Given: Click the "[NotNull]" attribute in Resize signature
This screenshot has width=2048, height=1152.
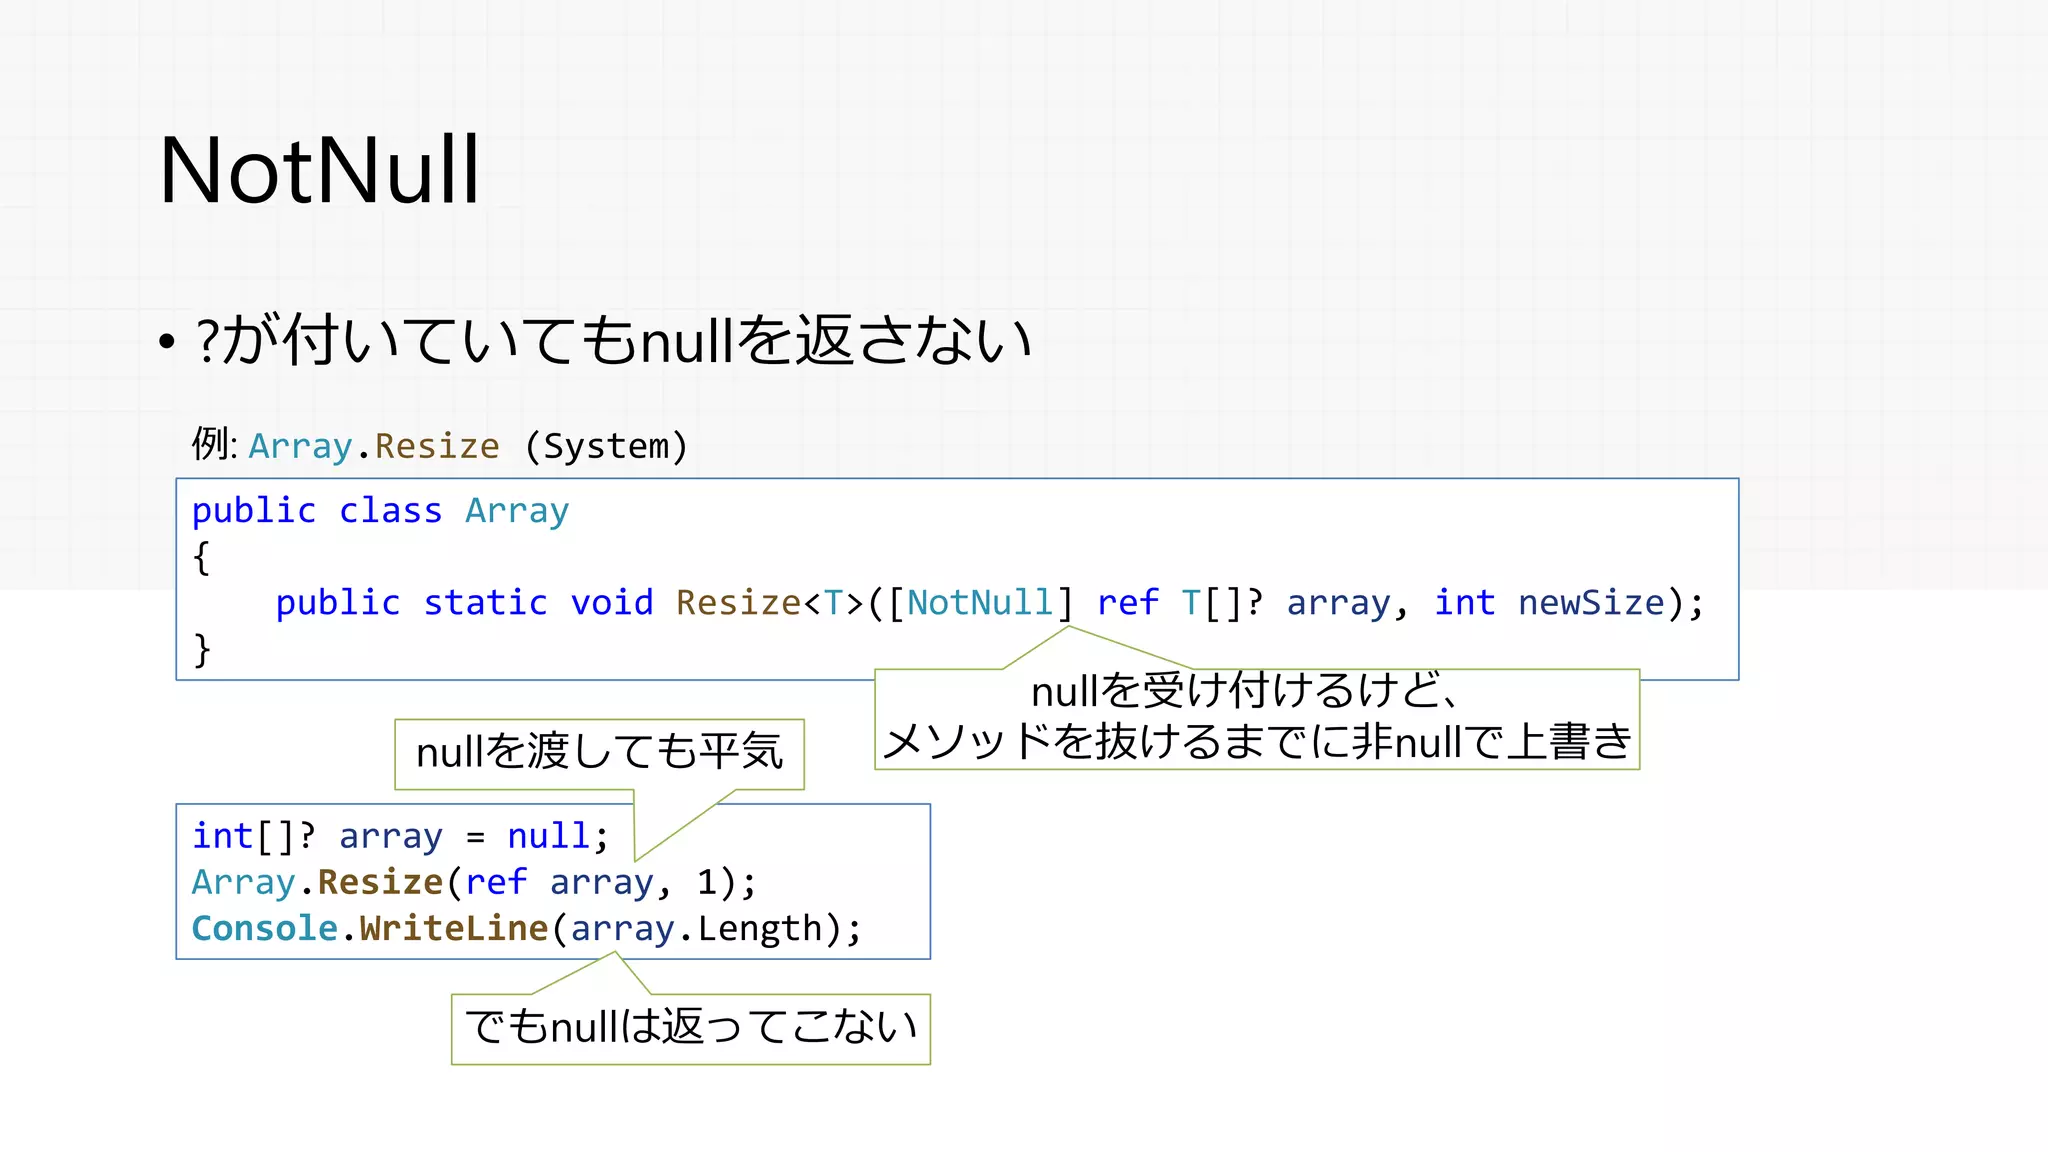Looking at the screenshot, I should (x=980, y=603).
